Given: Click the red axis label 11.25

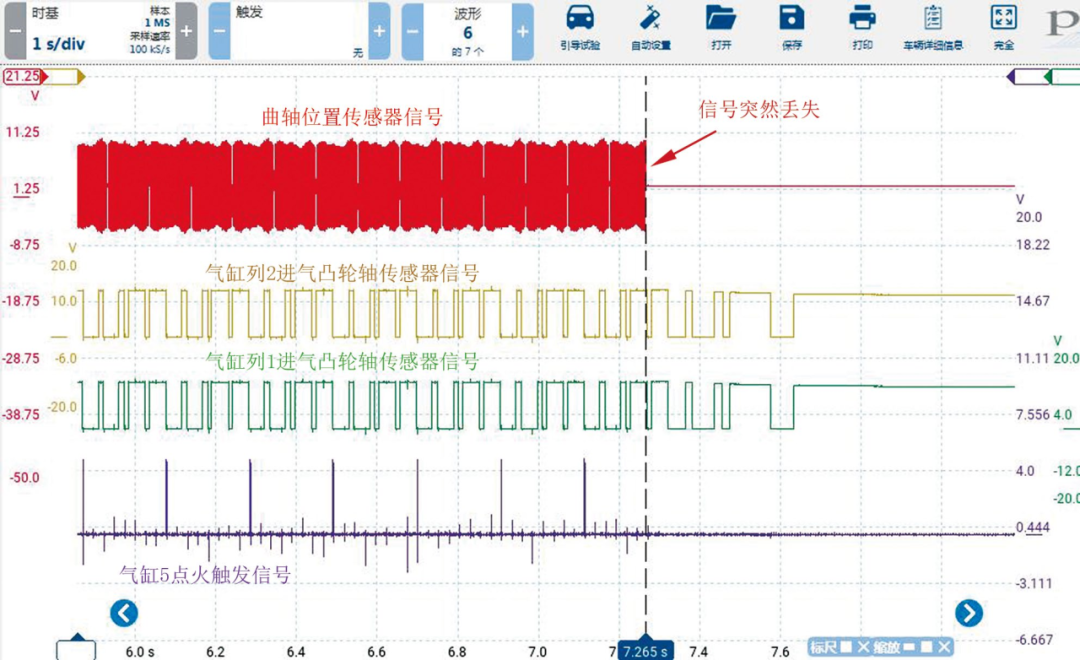Looking at the screenshot, I should 23,132.
